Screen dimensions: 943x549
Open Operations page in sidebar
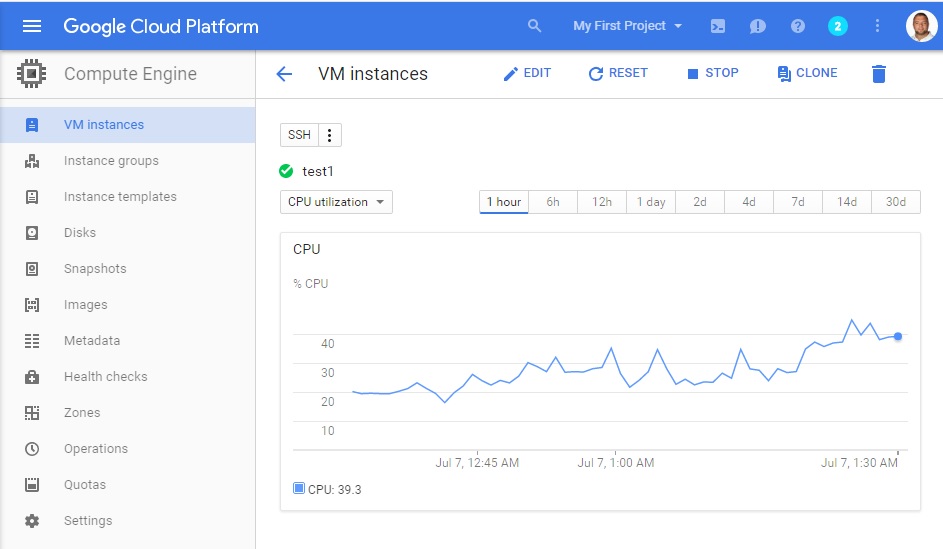(127, 449)
